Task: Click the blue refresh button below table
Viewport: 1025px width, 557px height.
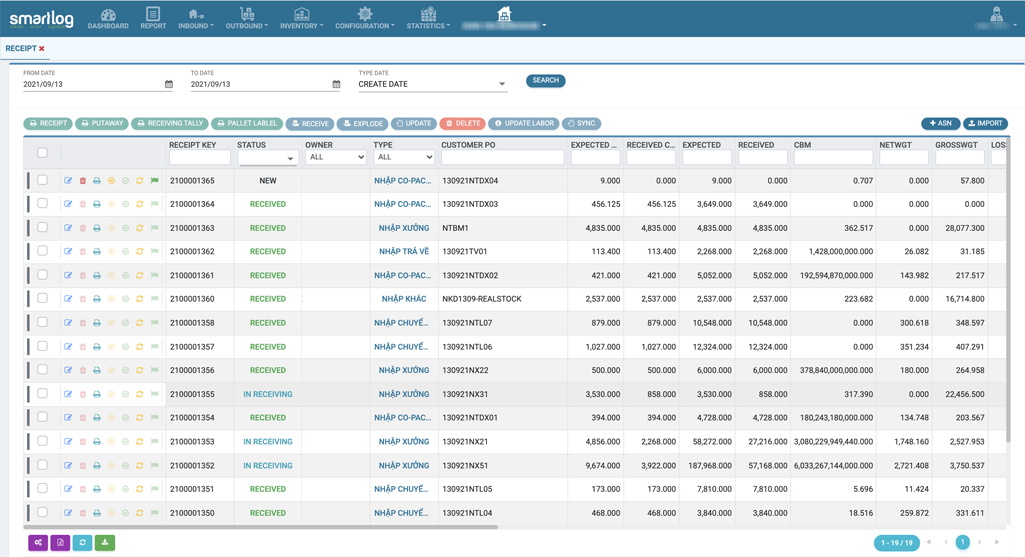Action: pos(83,542)
